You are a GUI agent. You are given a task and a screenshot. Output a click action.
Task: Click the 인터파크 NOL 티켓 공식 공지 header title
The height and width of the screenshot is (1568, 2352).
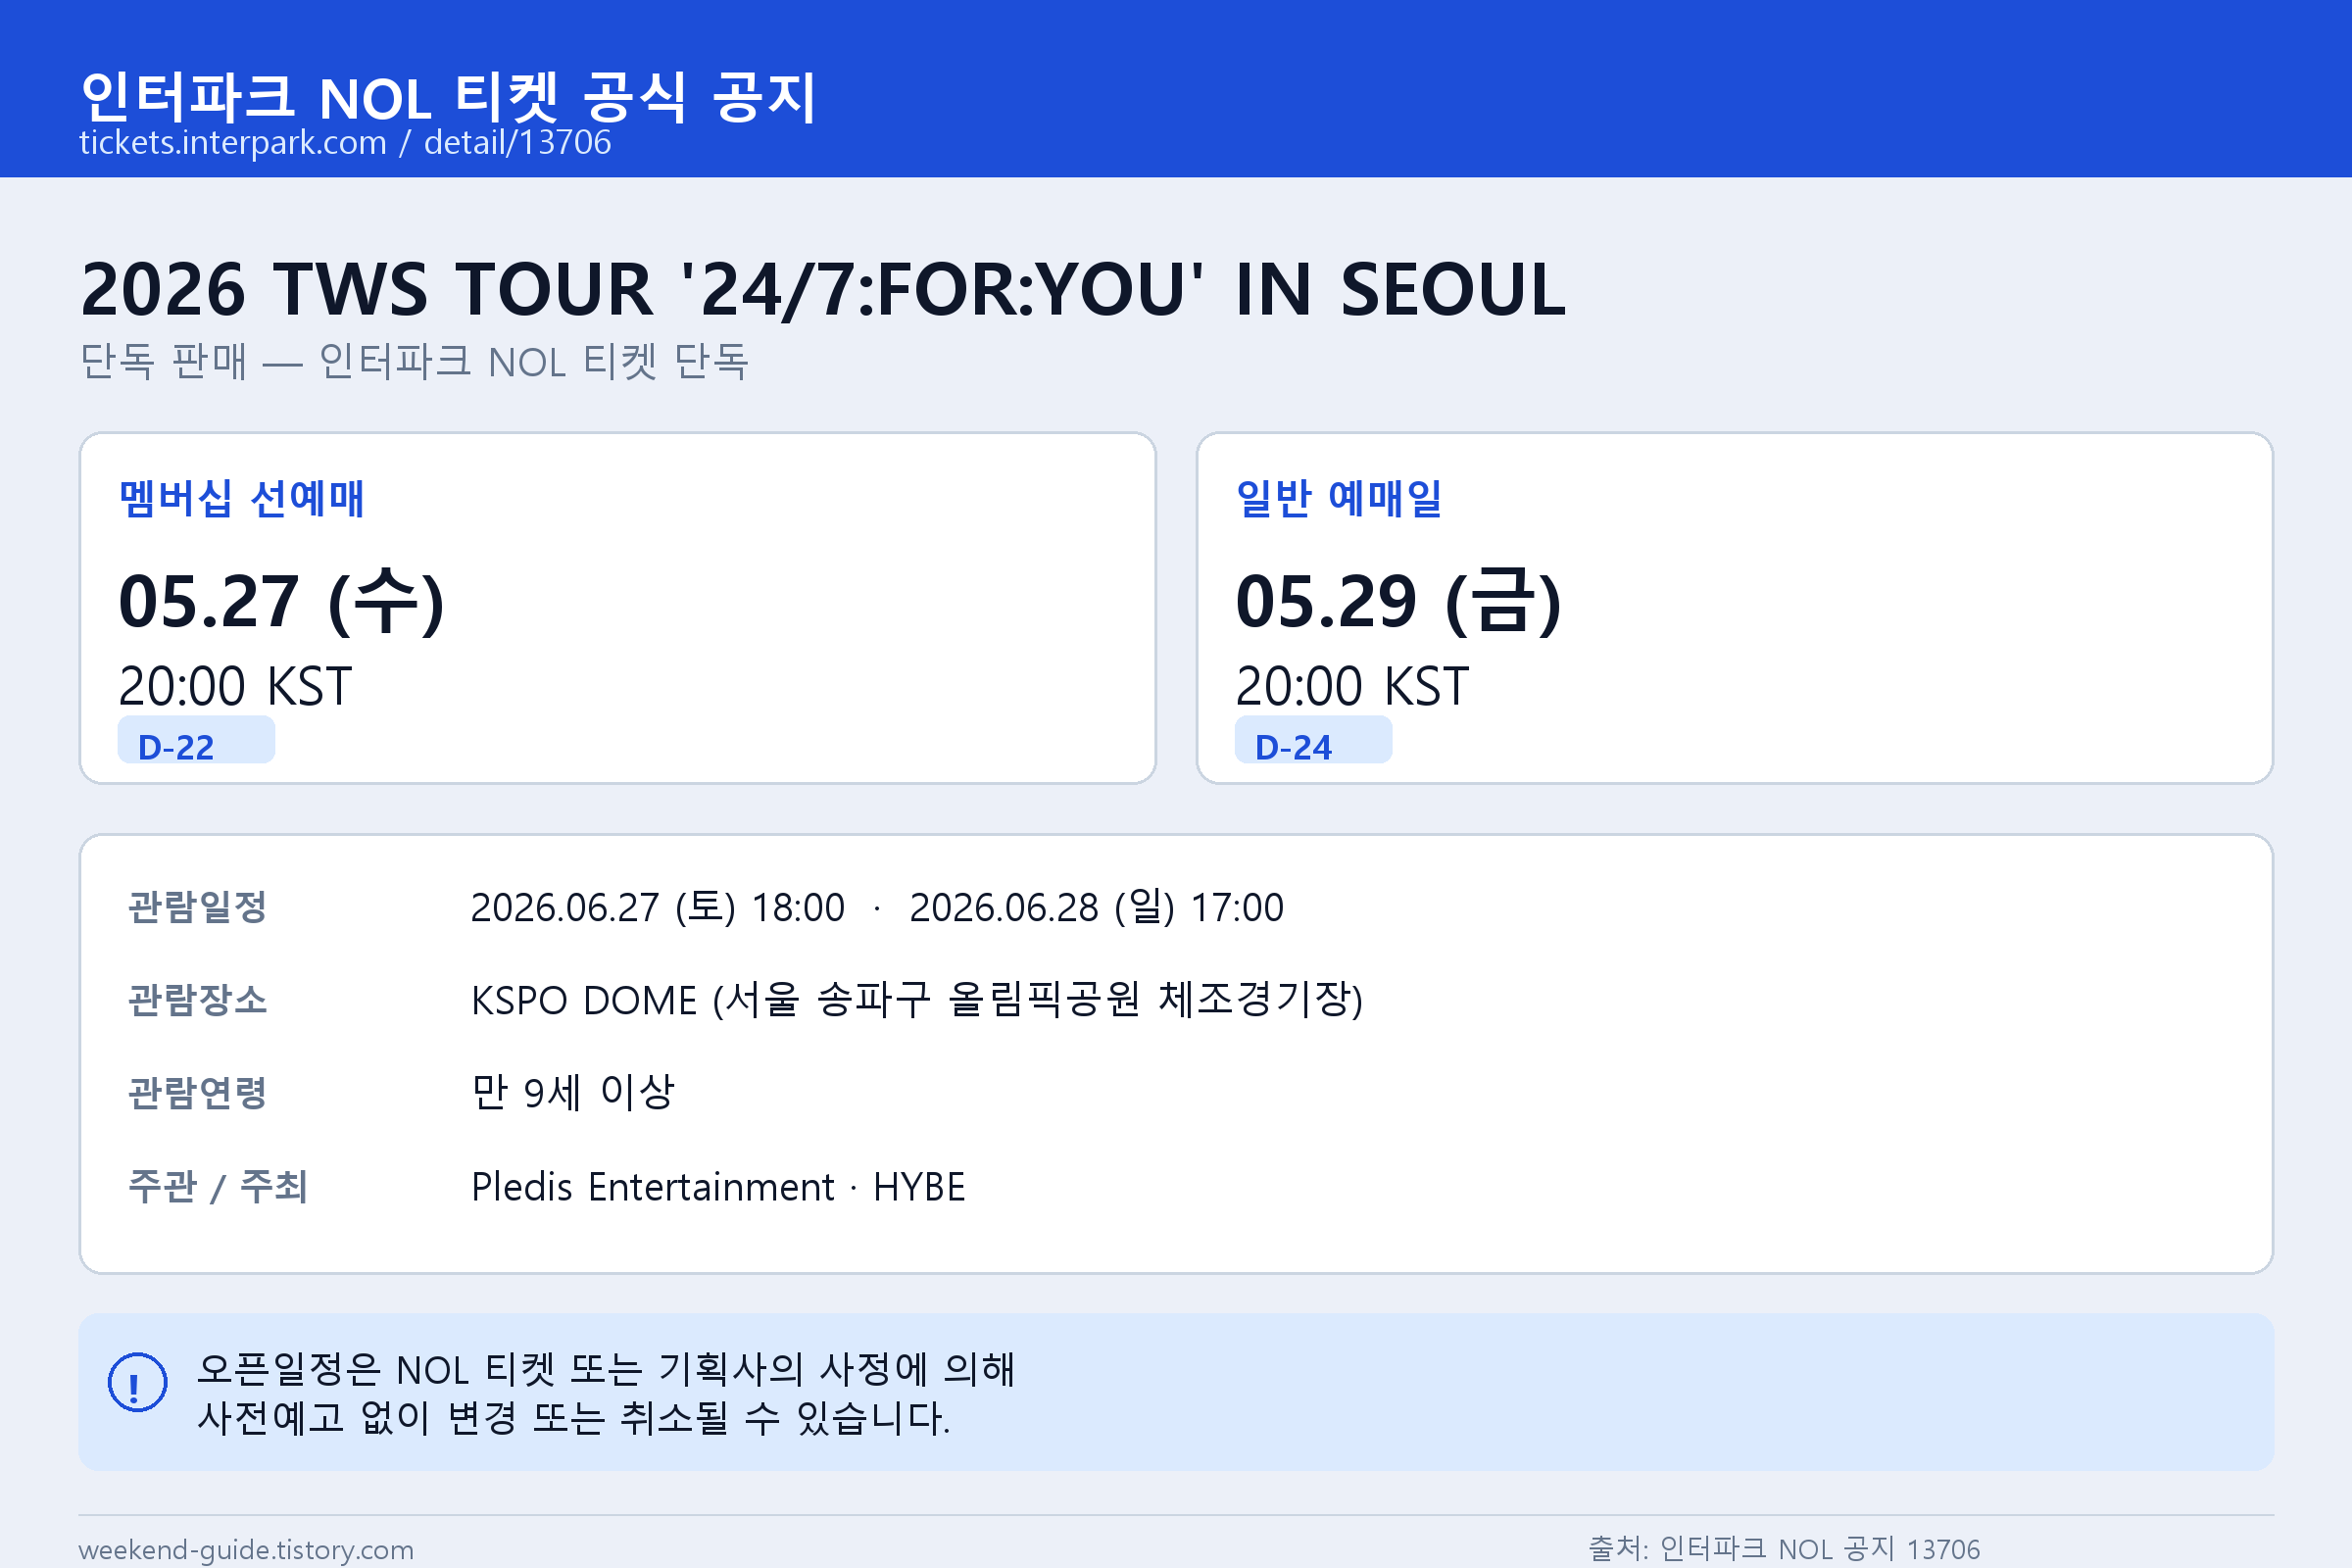pos(448,97)
